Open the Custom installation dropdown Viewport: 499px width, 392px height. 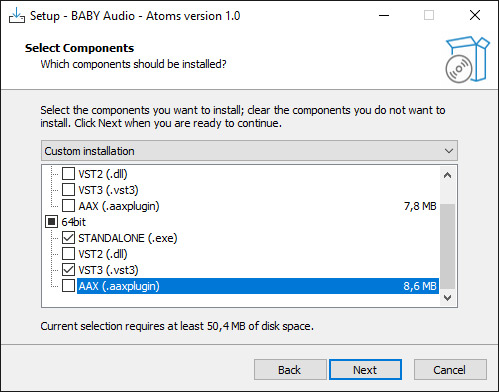pyautogui.click(x=249, y=151)
